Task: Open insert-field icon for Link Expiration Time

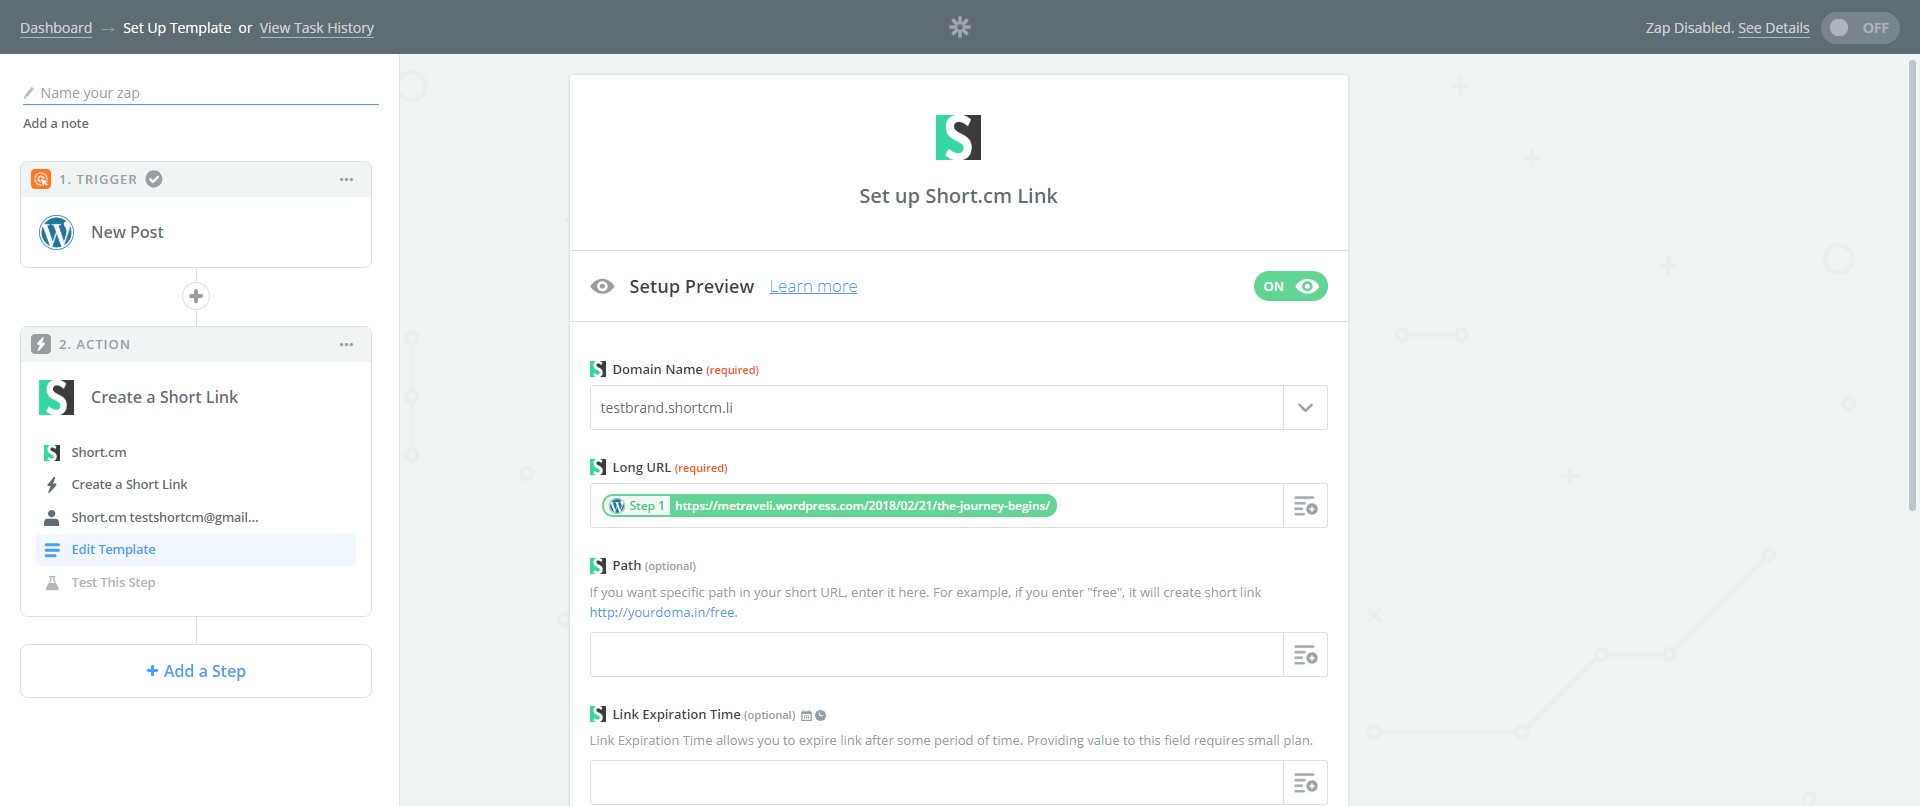Action: pyautogui.click(x=1305, y=783)
